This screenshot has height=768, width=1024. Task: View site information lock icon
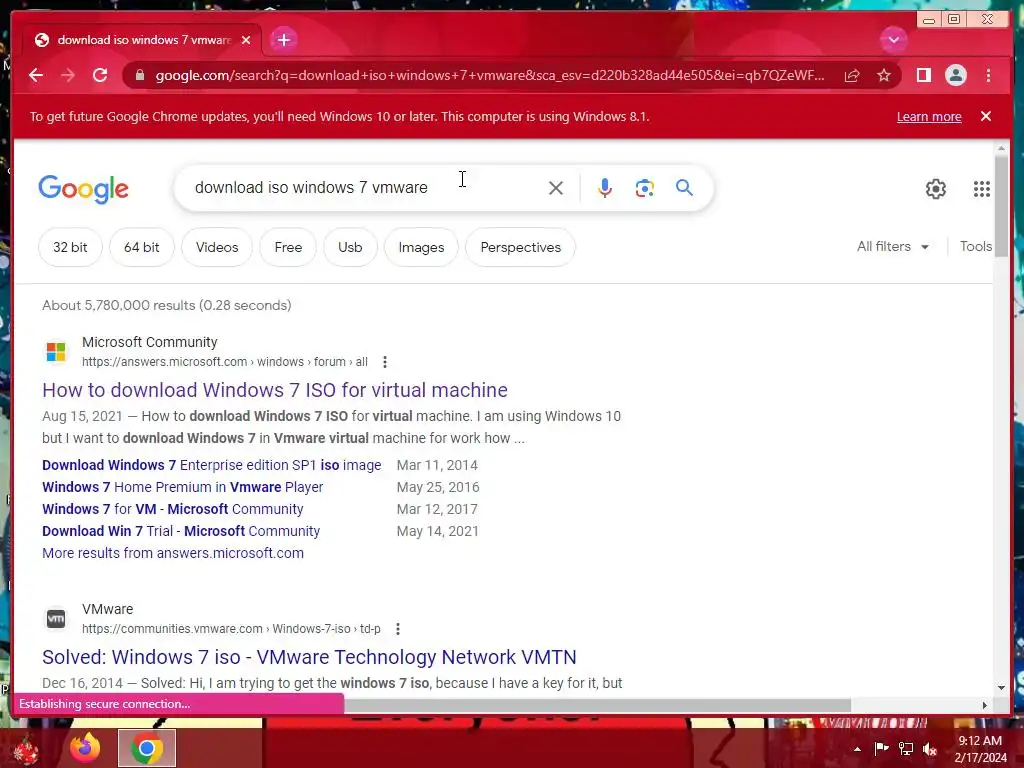tap(139, 75)
